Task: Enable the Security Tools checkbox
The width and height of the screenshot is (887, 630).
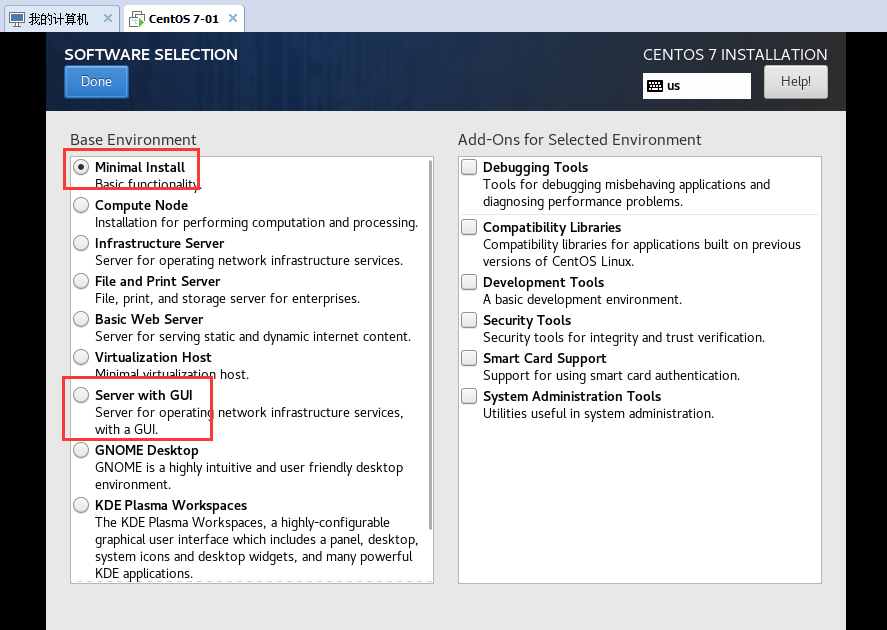Action: point(469,320)
